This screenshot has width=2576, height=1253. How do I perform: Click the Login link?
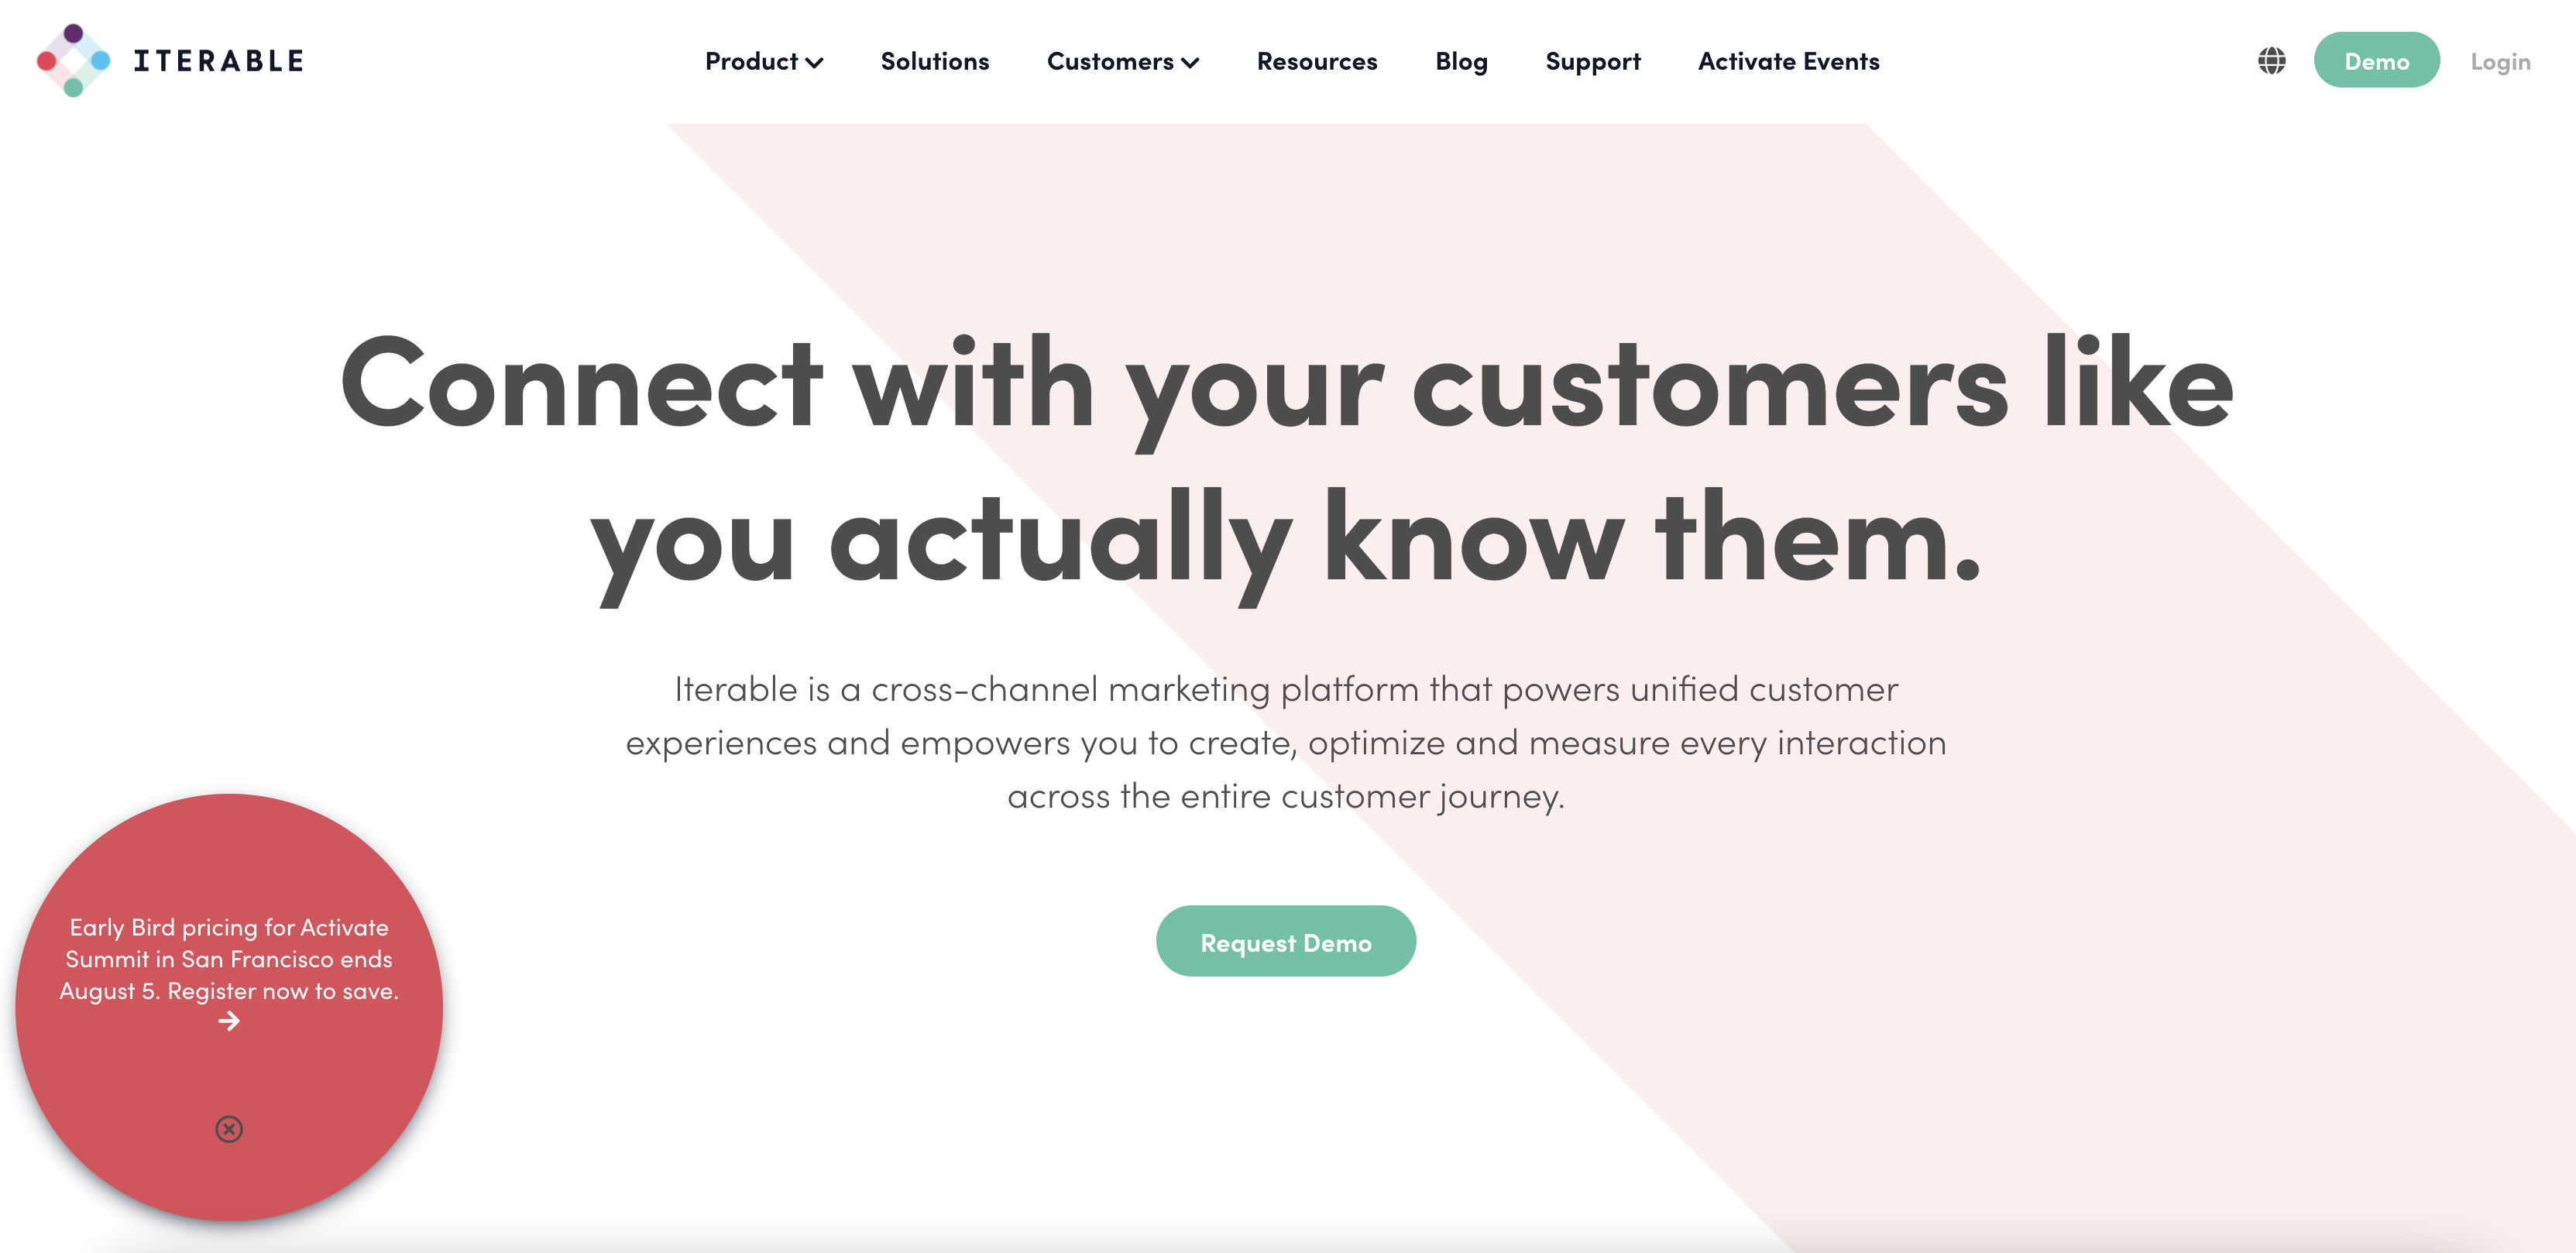(2500, 62)
